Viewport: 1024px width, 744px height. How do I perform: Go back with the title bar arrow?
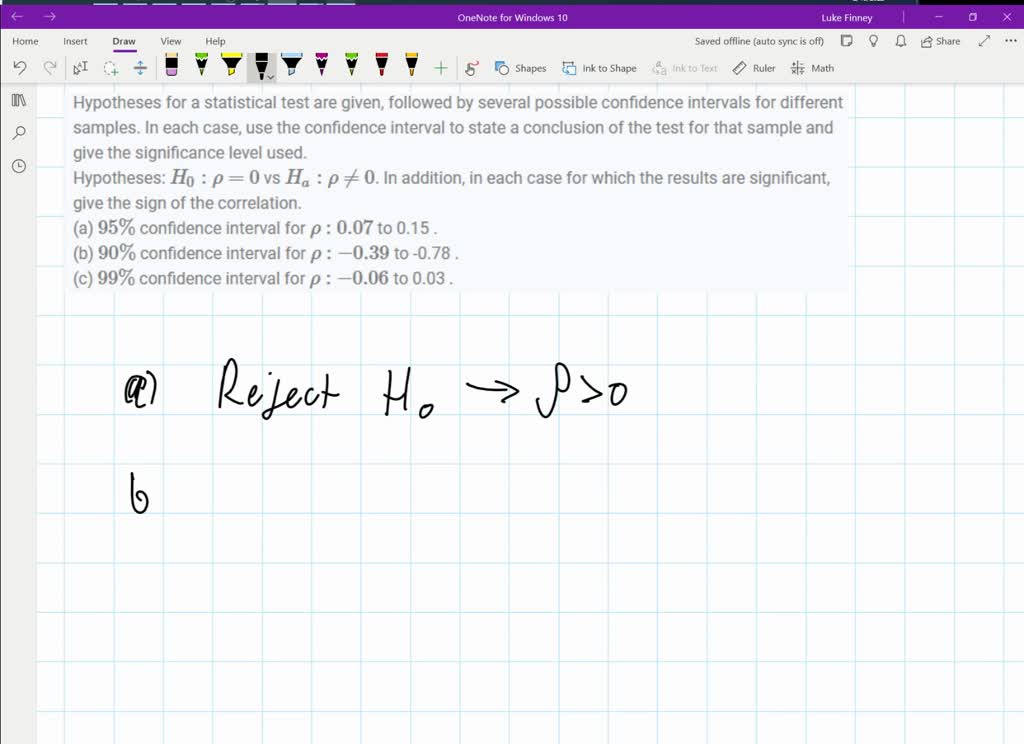[x=18, y=16]
